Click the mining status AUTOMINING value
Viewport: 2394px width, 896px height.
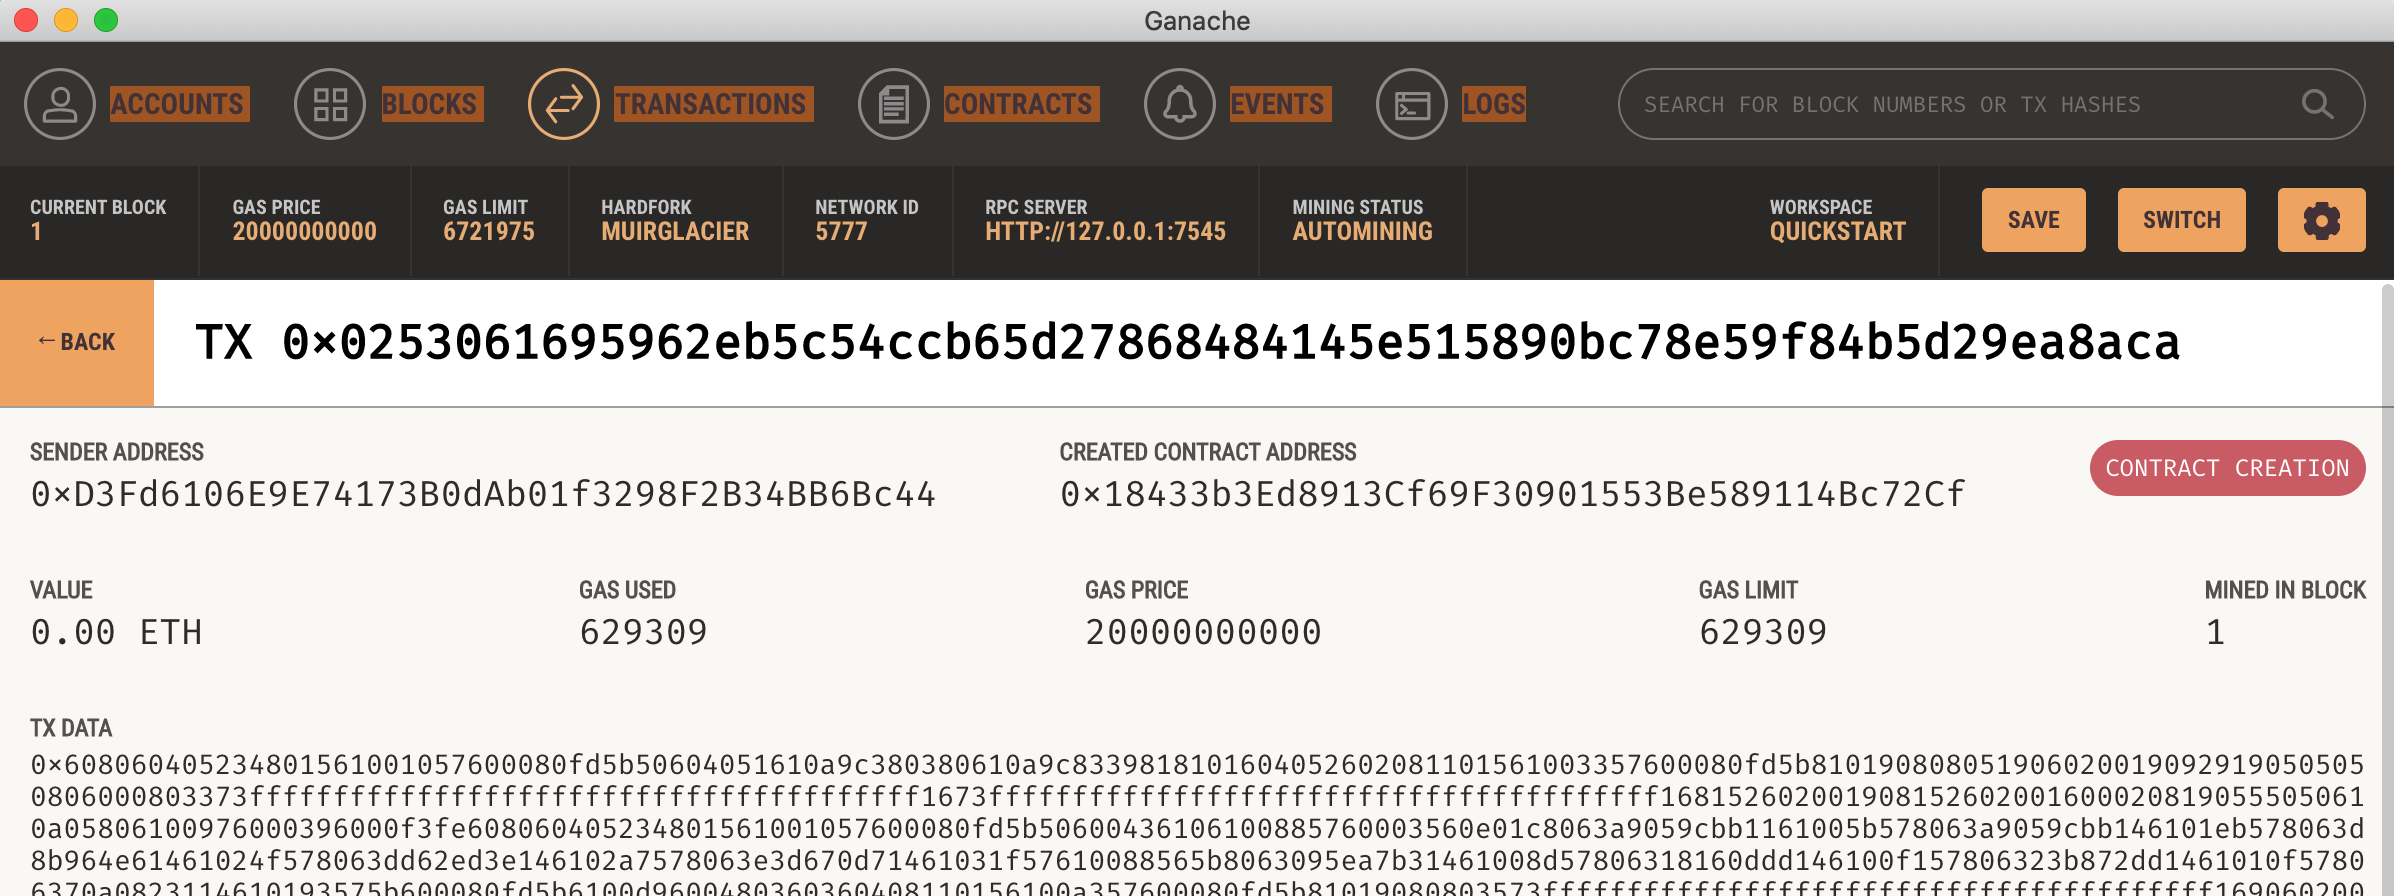tap(1362, 232)
